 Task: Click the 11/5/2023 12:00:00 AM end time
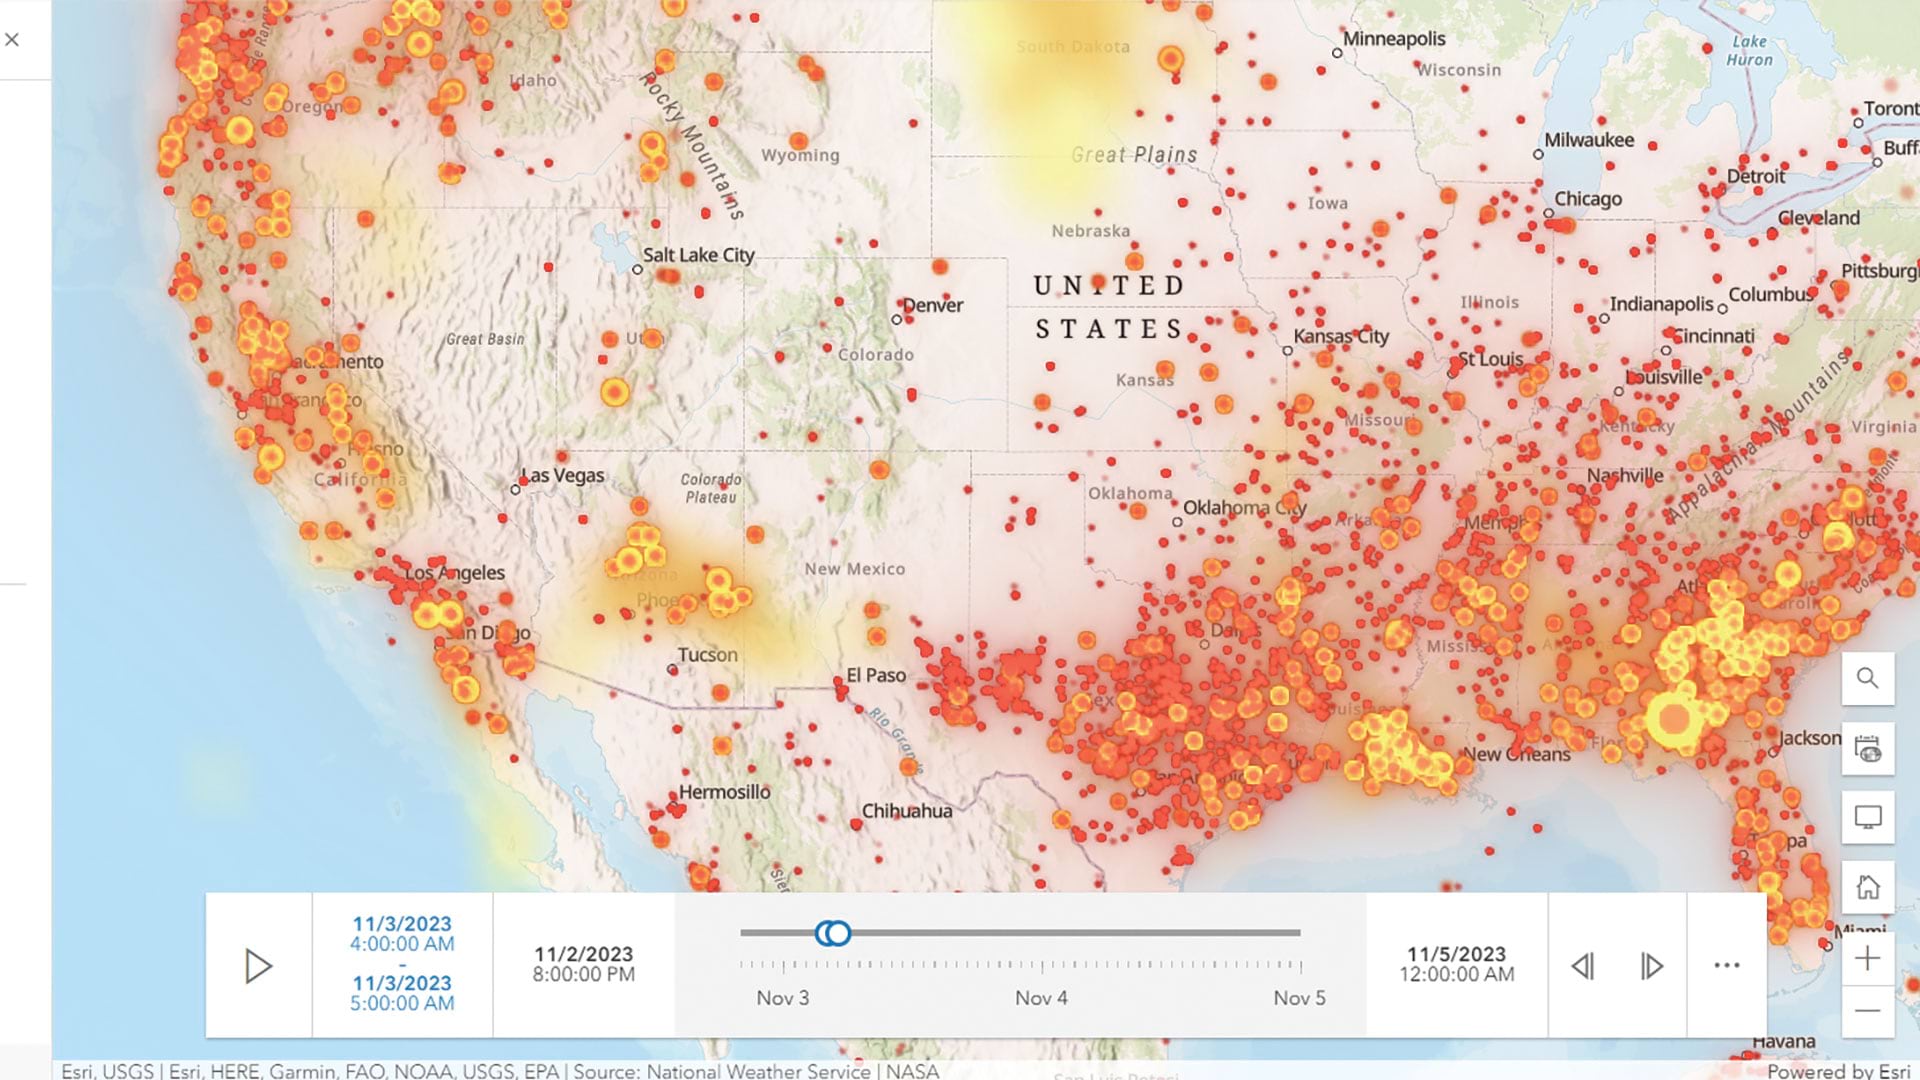coord(1456,964)
